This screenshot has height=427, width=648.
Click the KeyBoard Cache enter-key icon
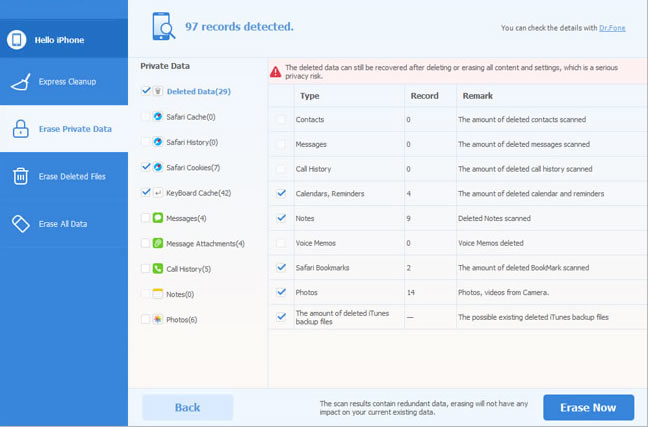click(158, 193)
